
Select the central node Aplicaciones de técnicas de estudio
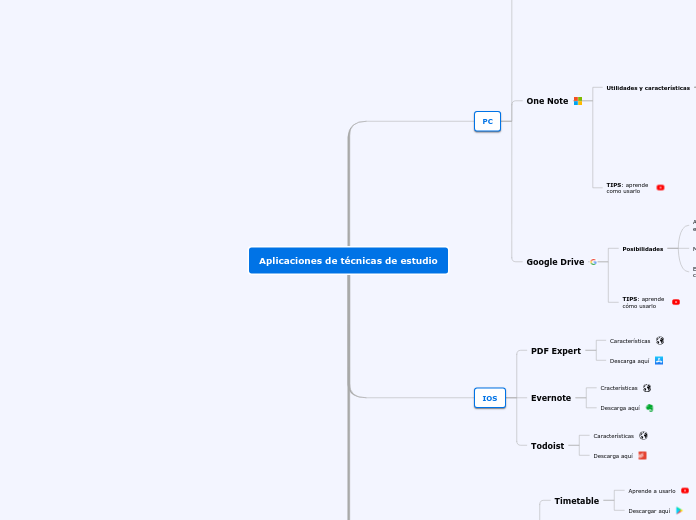348,261
